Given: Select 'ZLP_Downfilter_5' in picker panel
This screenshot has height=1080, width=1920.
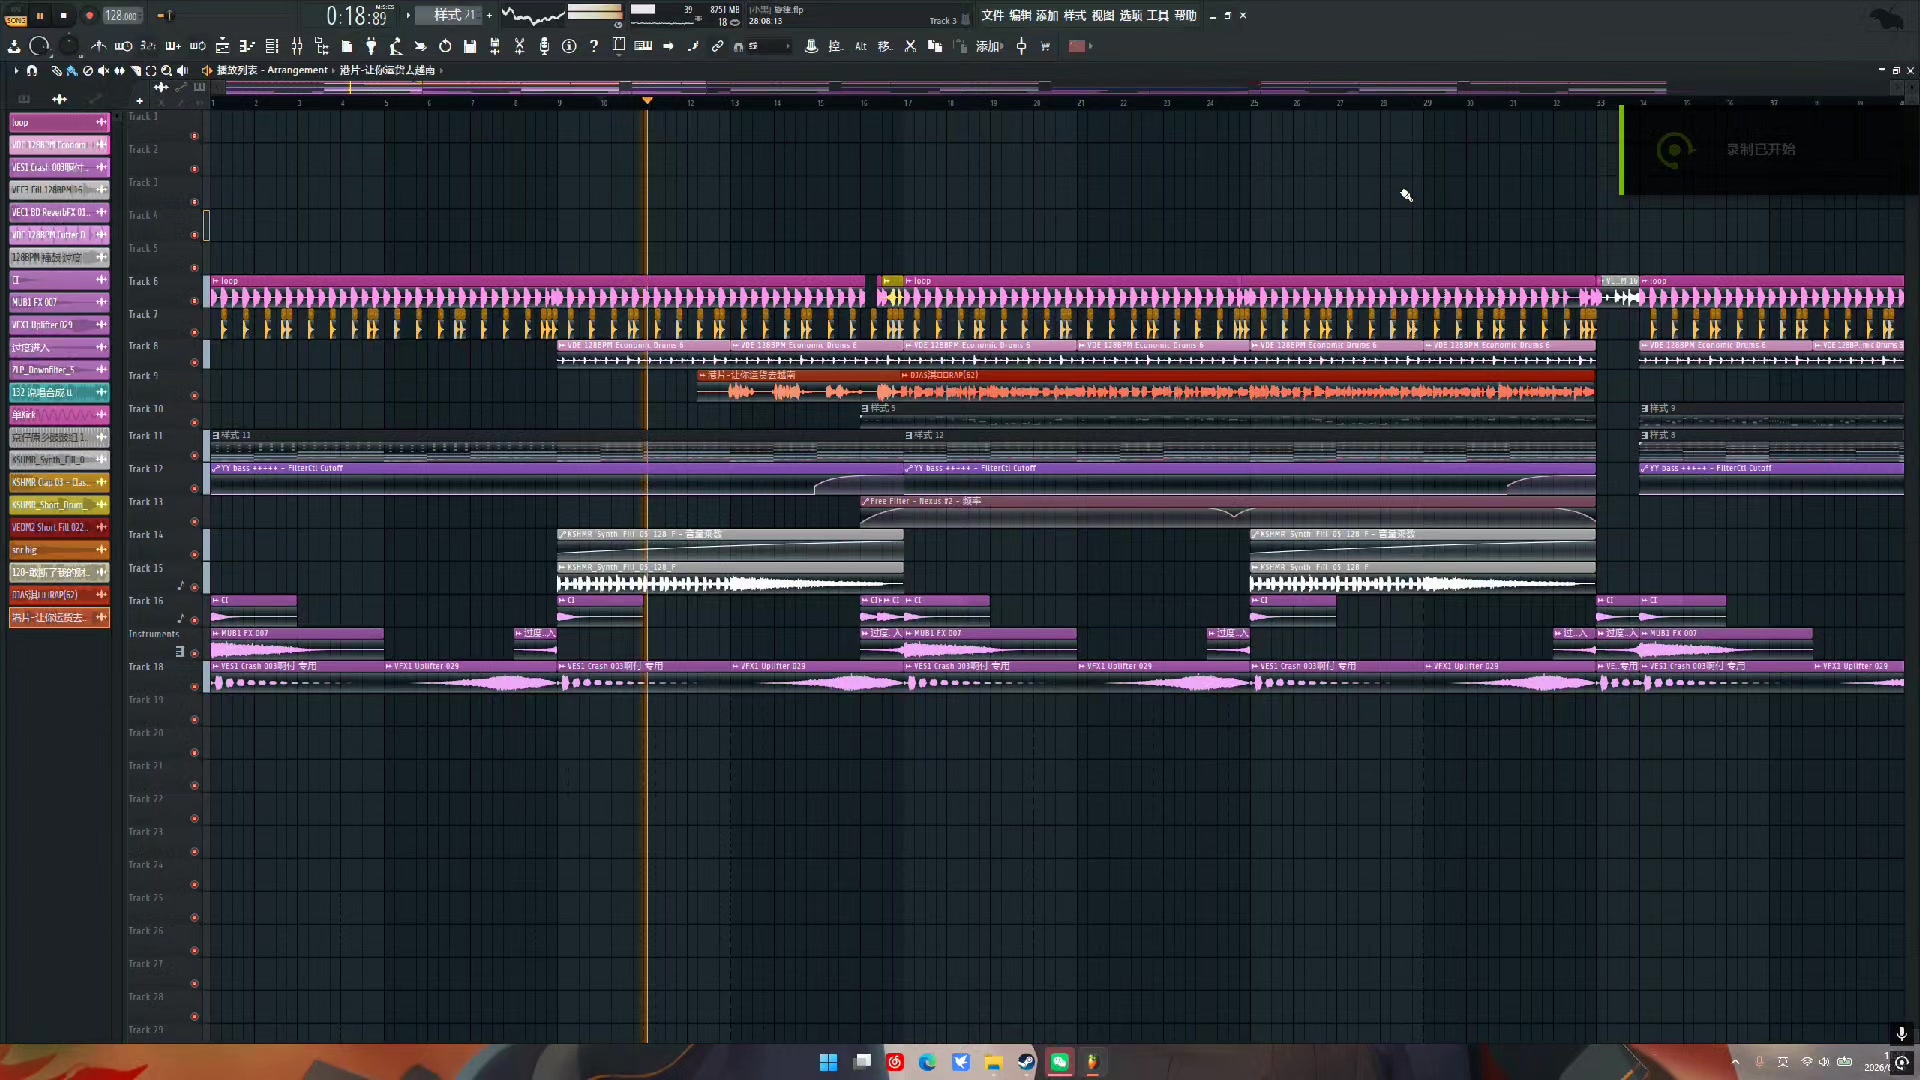Looking at the screenshot, I should 59,370.
